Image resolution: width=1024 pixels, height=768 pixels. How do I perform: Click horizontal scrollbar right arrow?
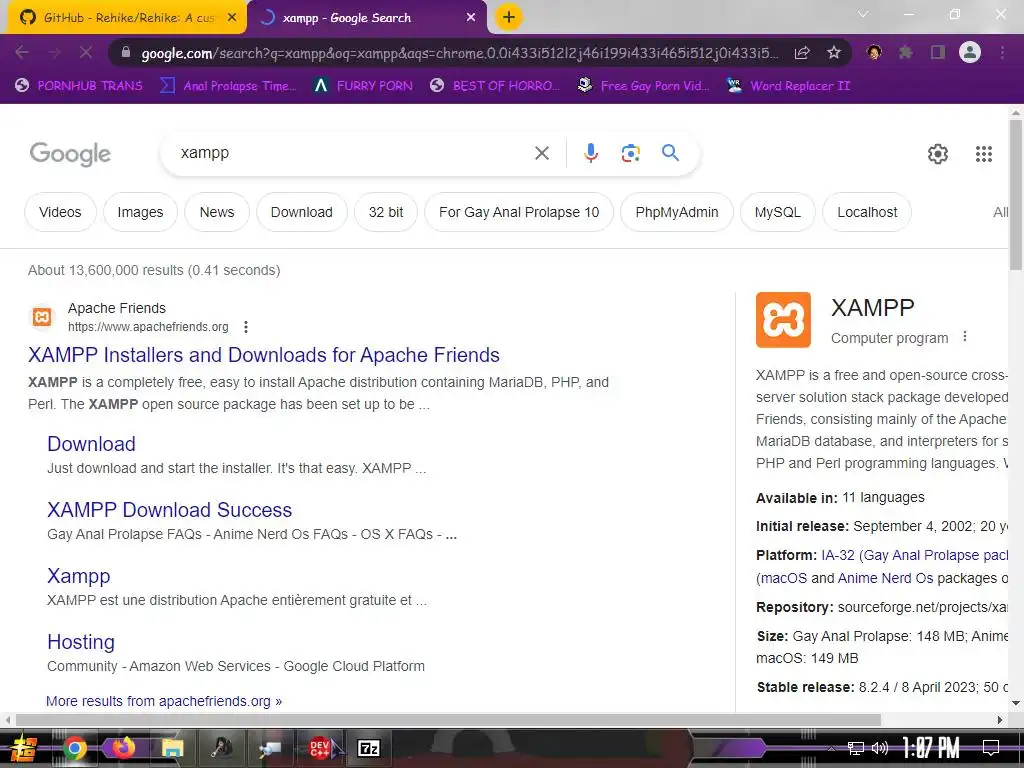(1000, 720)
